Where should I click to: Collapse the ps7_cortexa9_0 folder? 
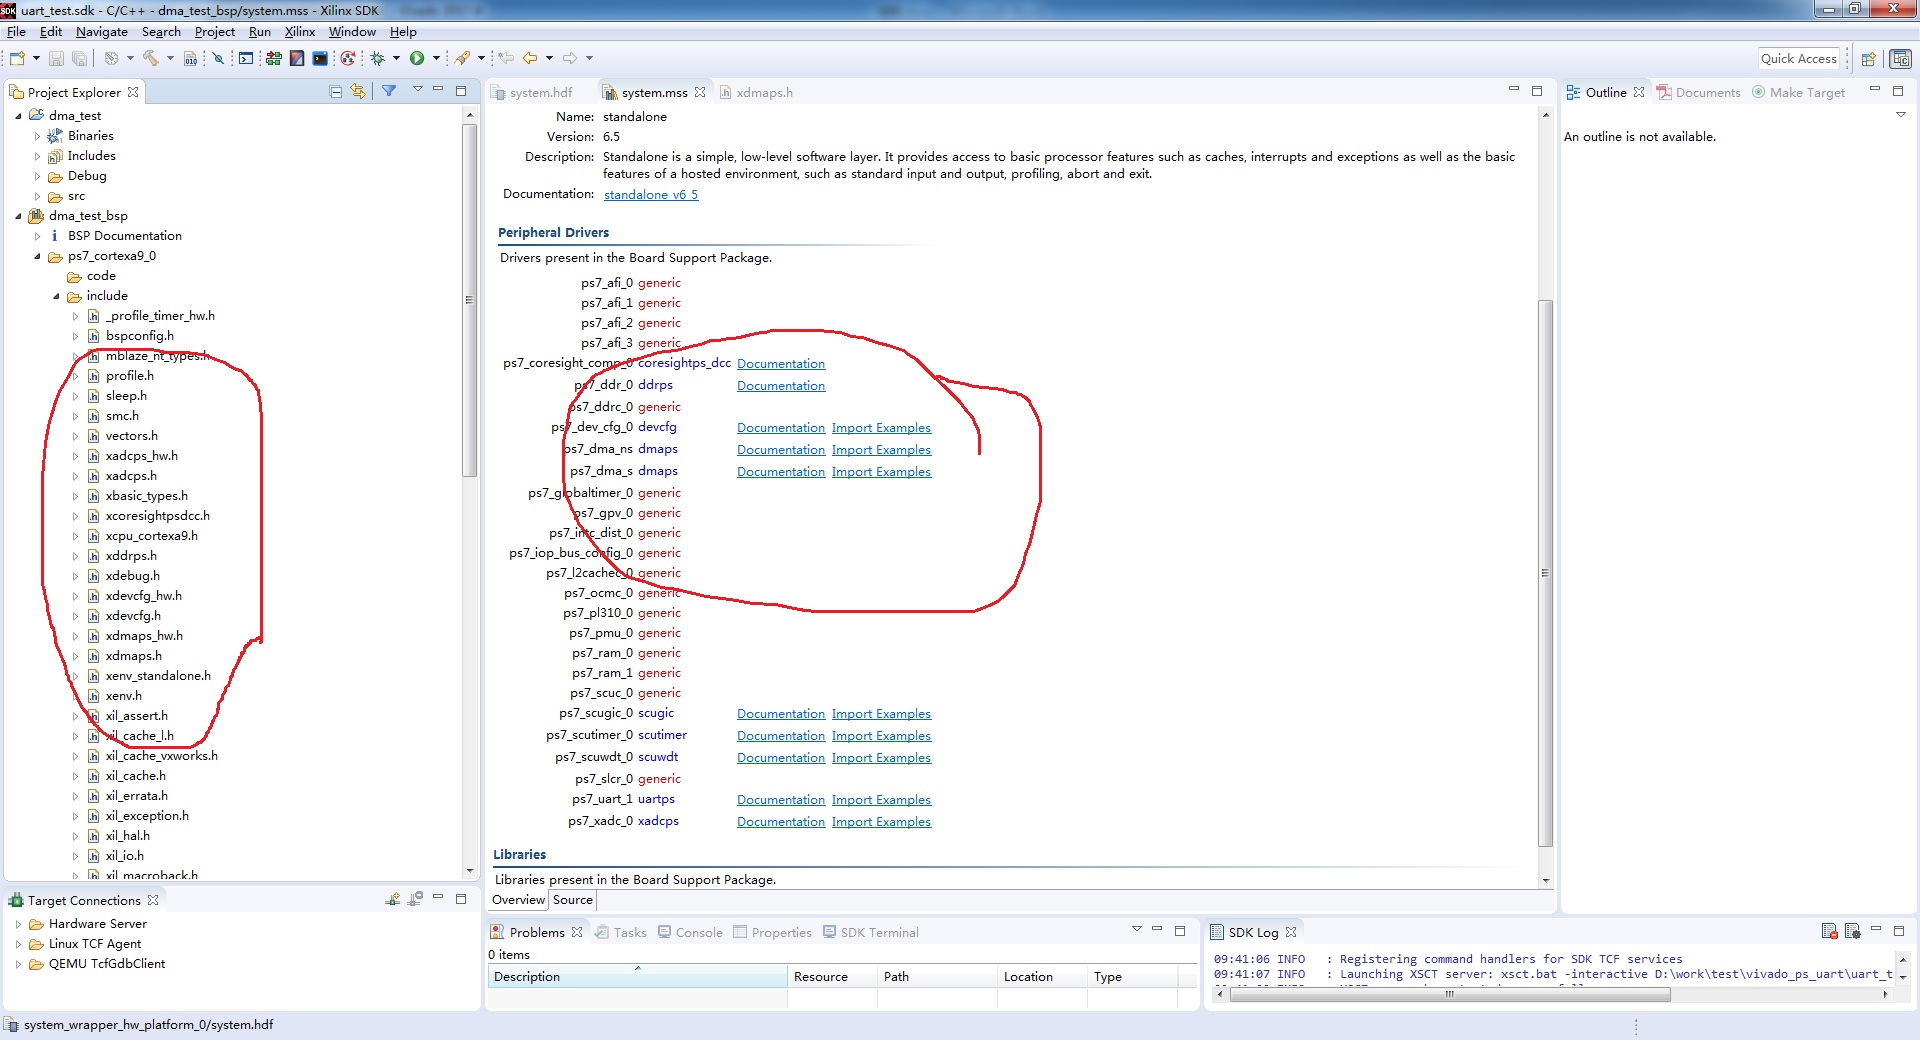point(37,256)
